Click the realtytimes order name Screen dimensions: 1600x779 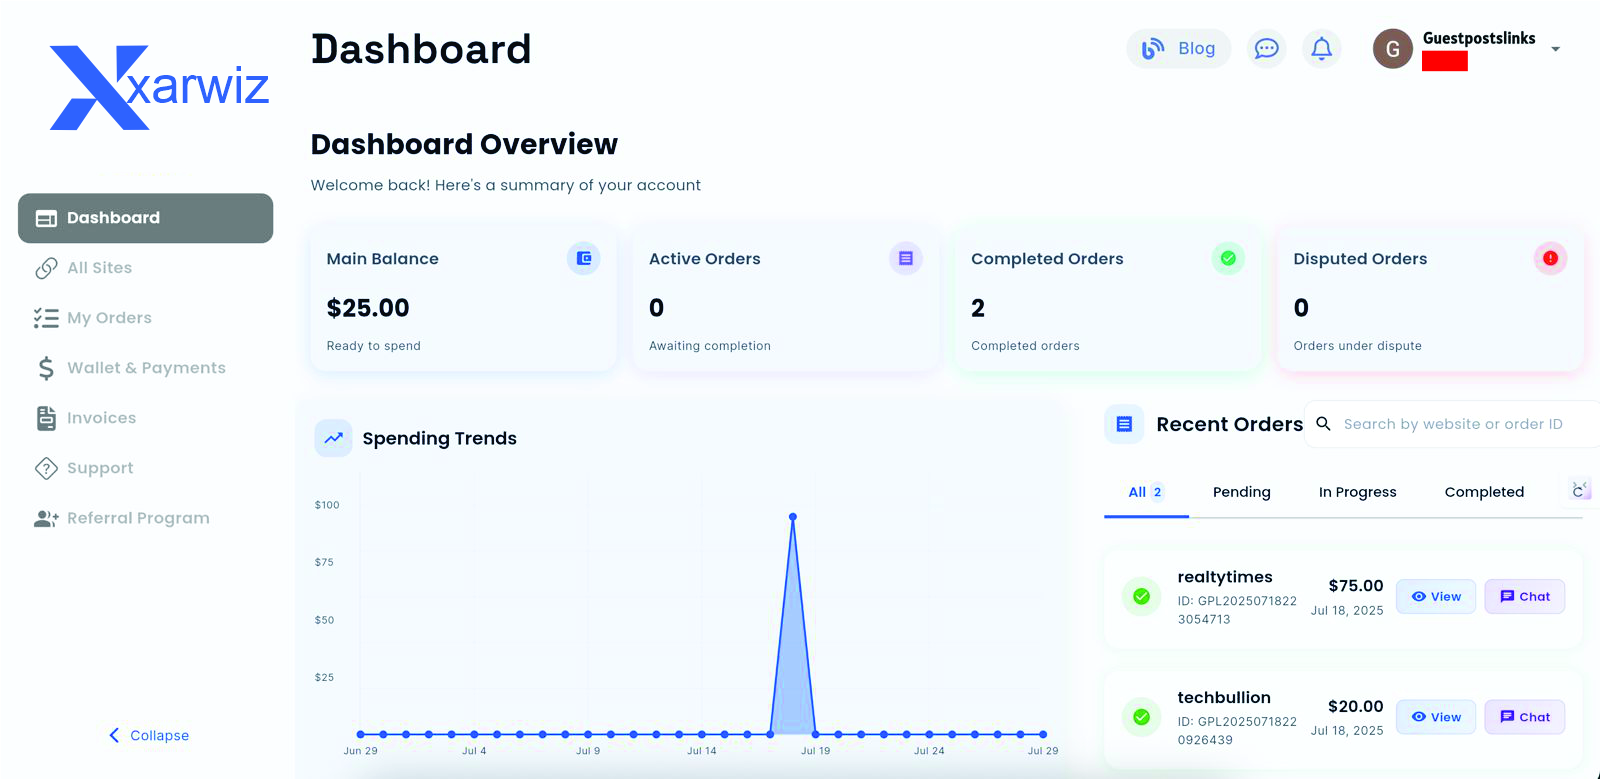(x=1225, y=577)
